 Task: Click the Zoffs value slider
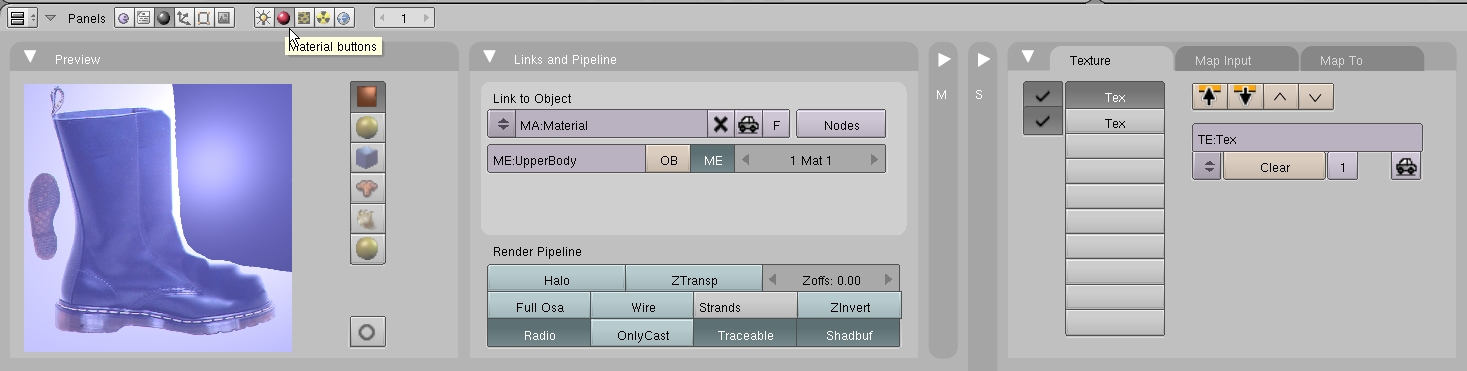click(x=831, y=280)
